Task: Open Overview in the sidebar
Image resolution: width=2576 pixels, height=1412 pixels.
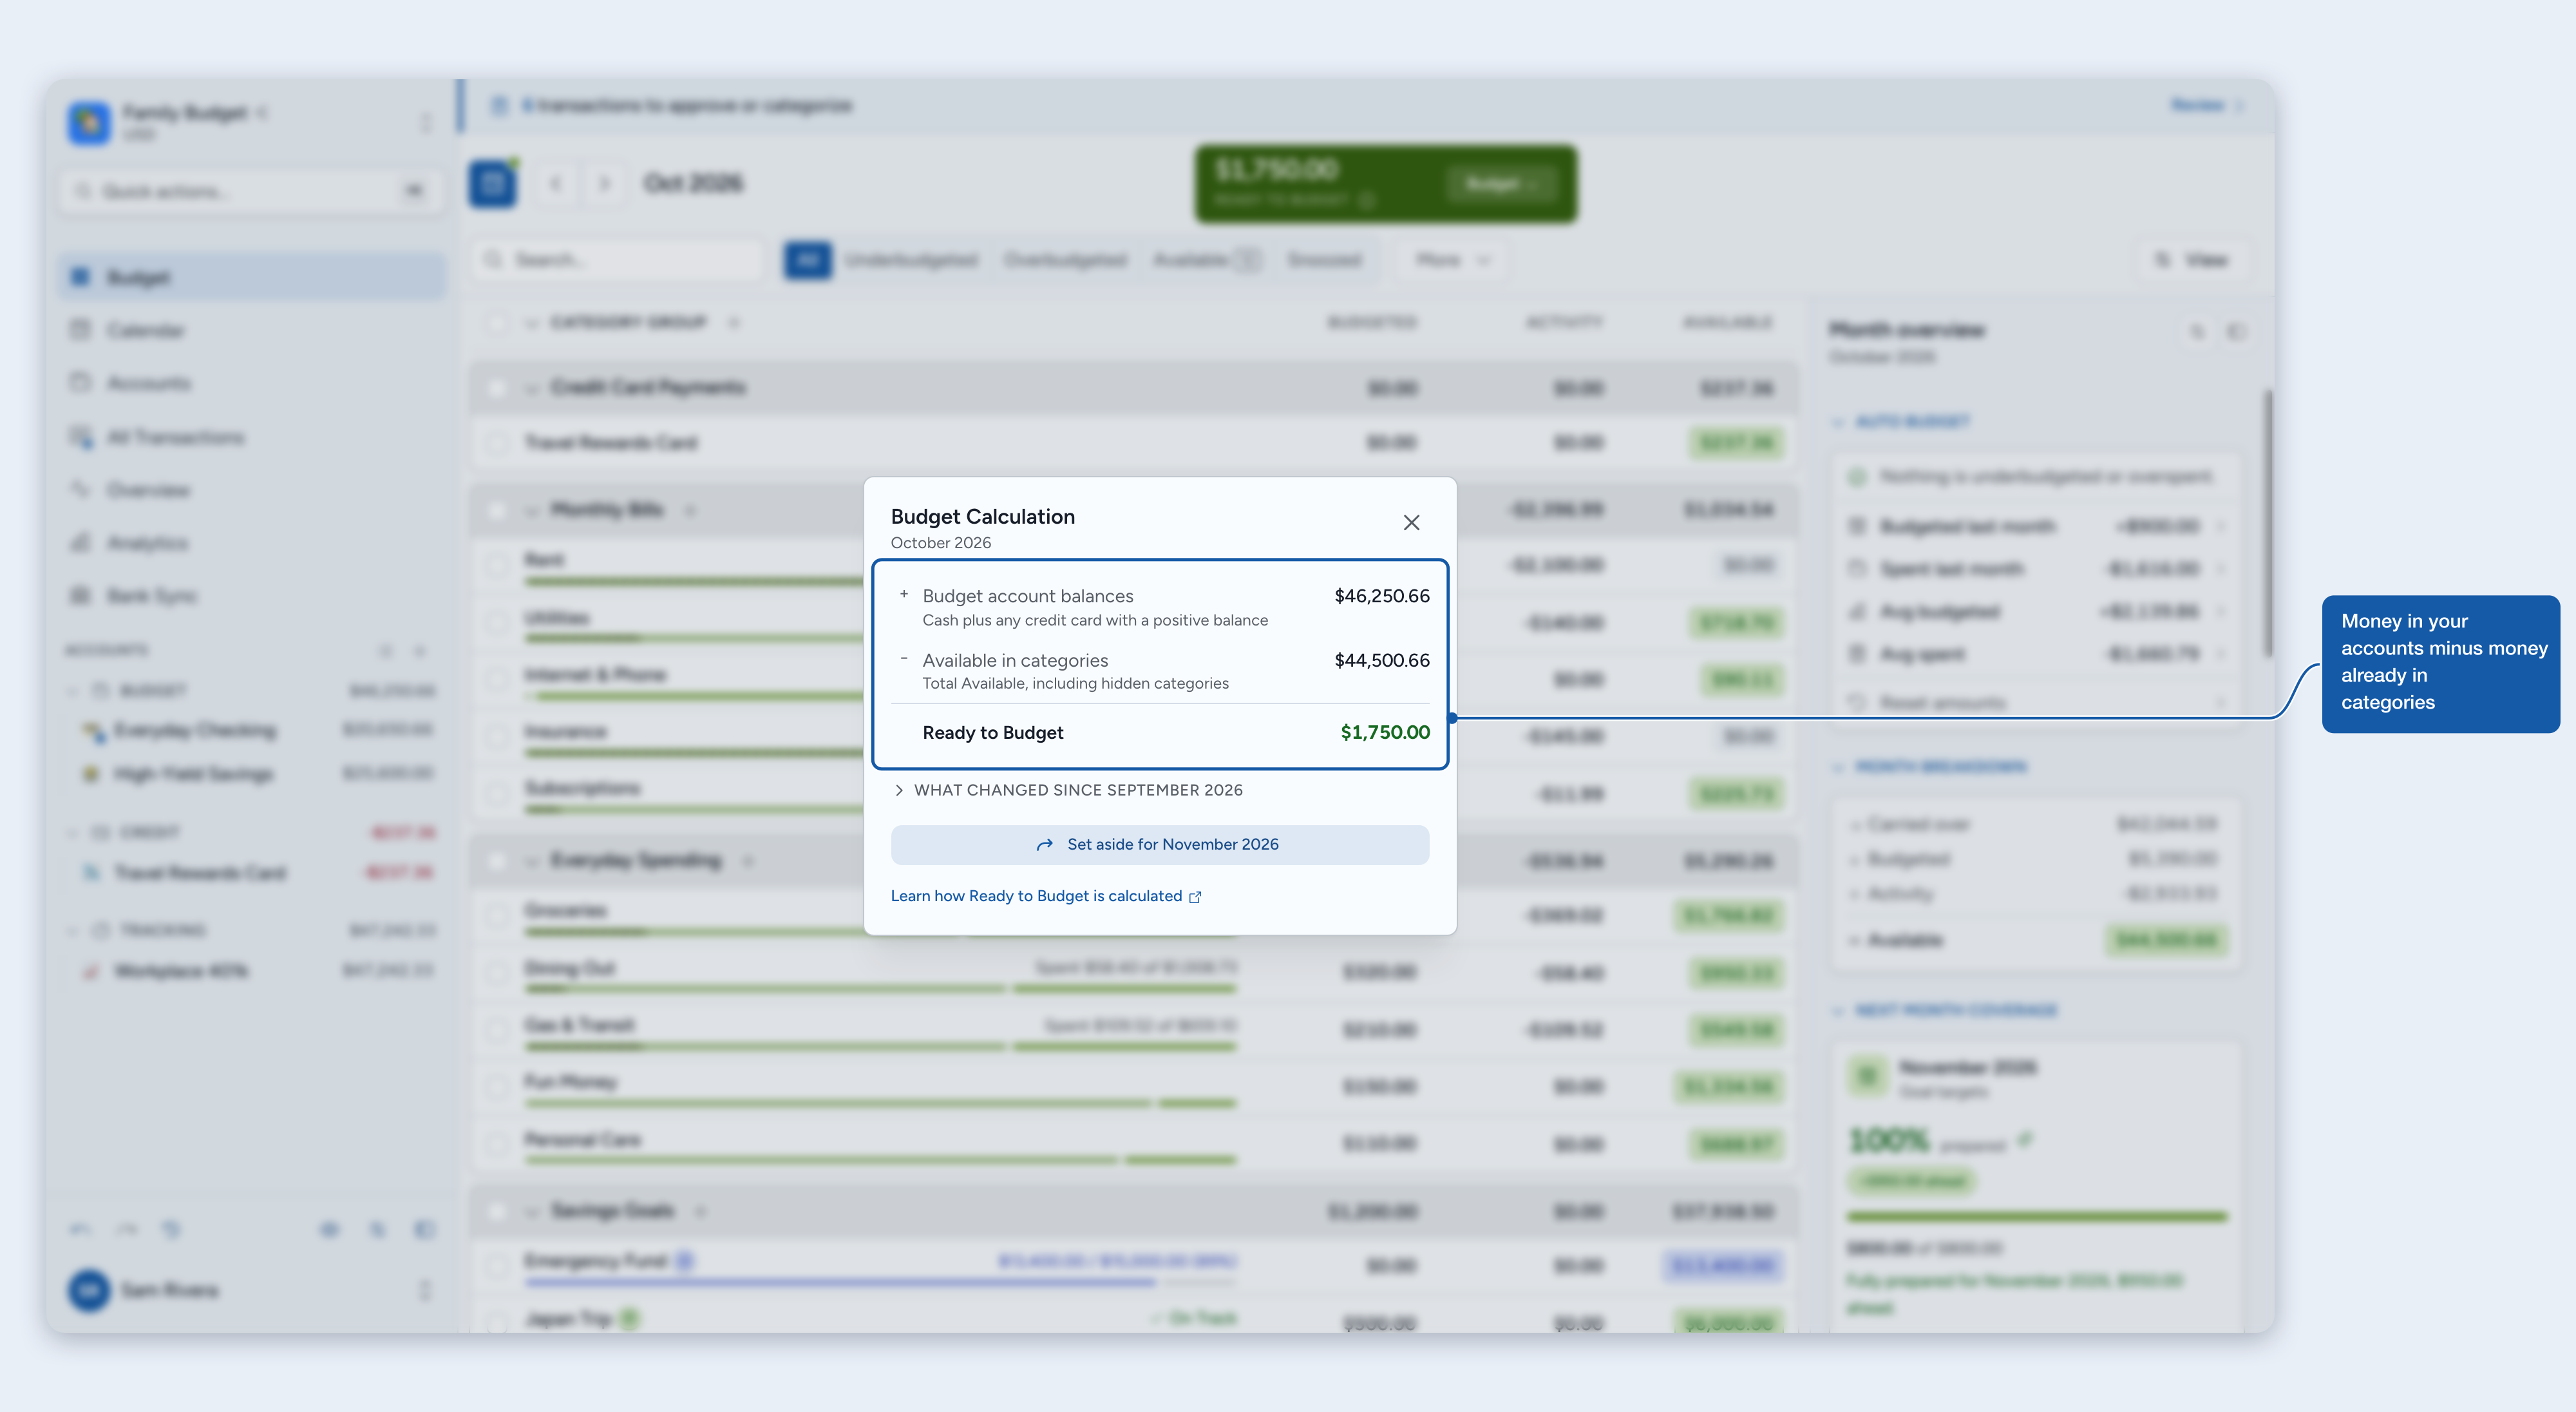Action: click(x=252, y=490)
